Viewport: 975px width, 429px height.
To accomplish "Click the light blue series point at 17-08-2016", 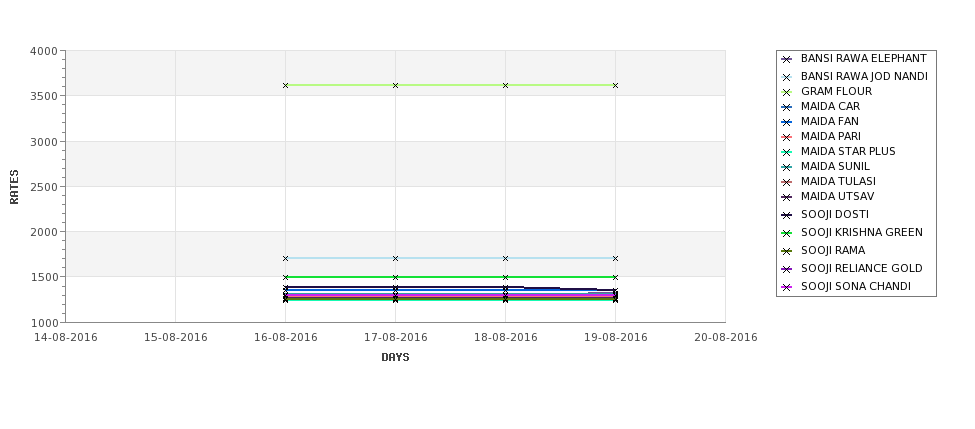I will click(395, 258).
